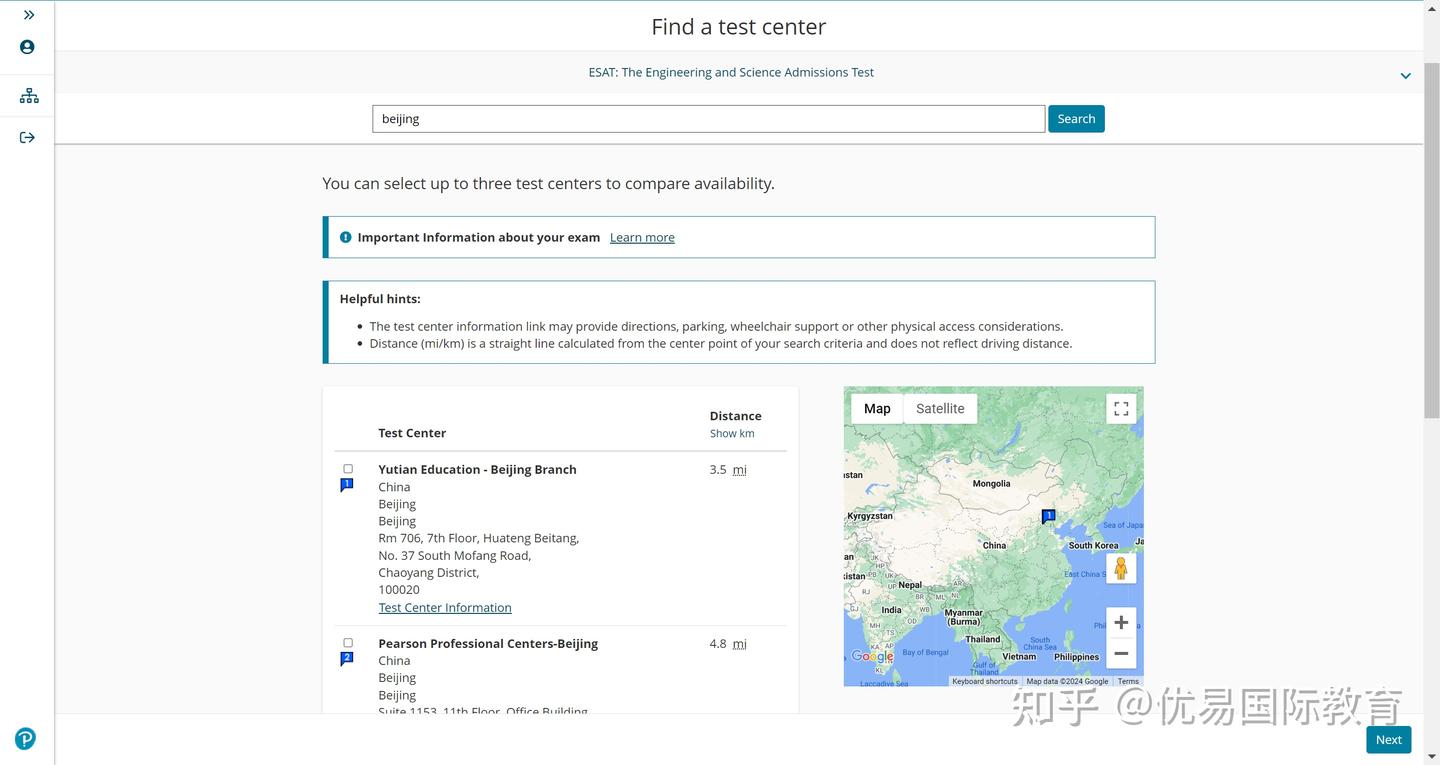
Task: Open the user profile icon in sidebar
Action: coord(27,47)
